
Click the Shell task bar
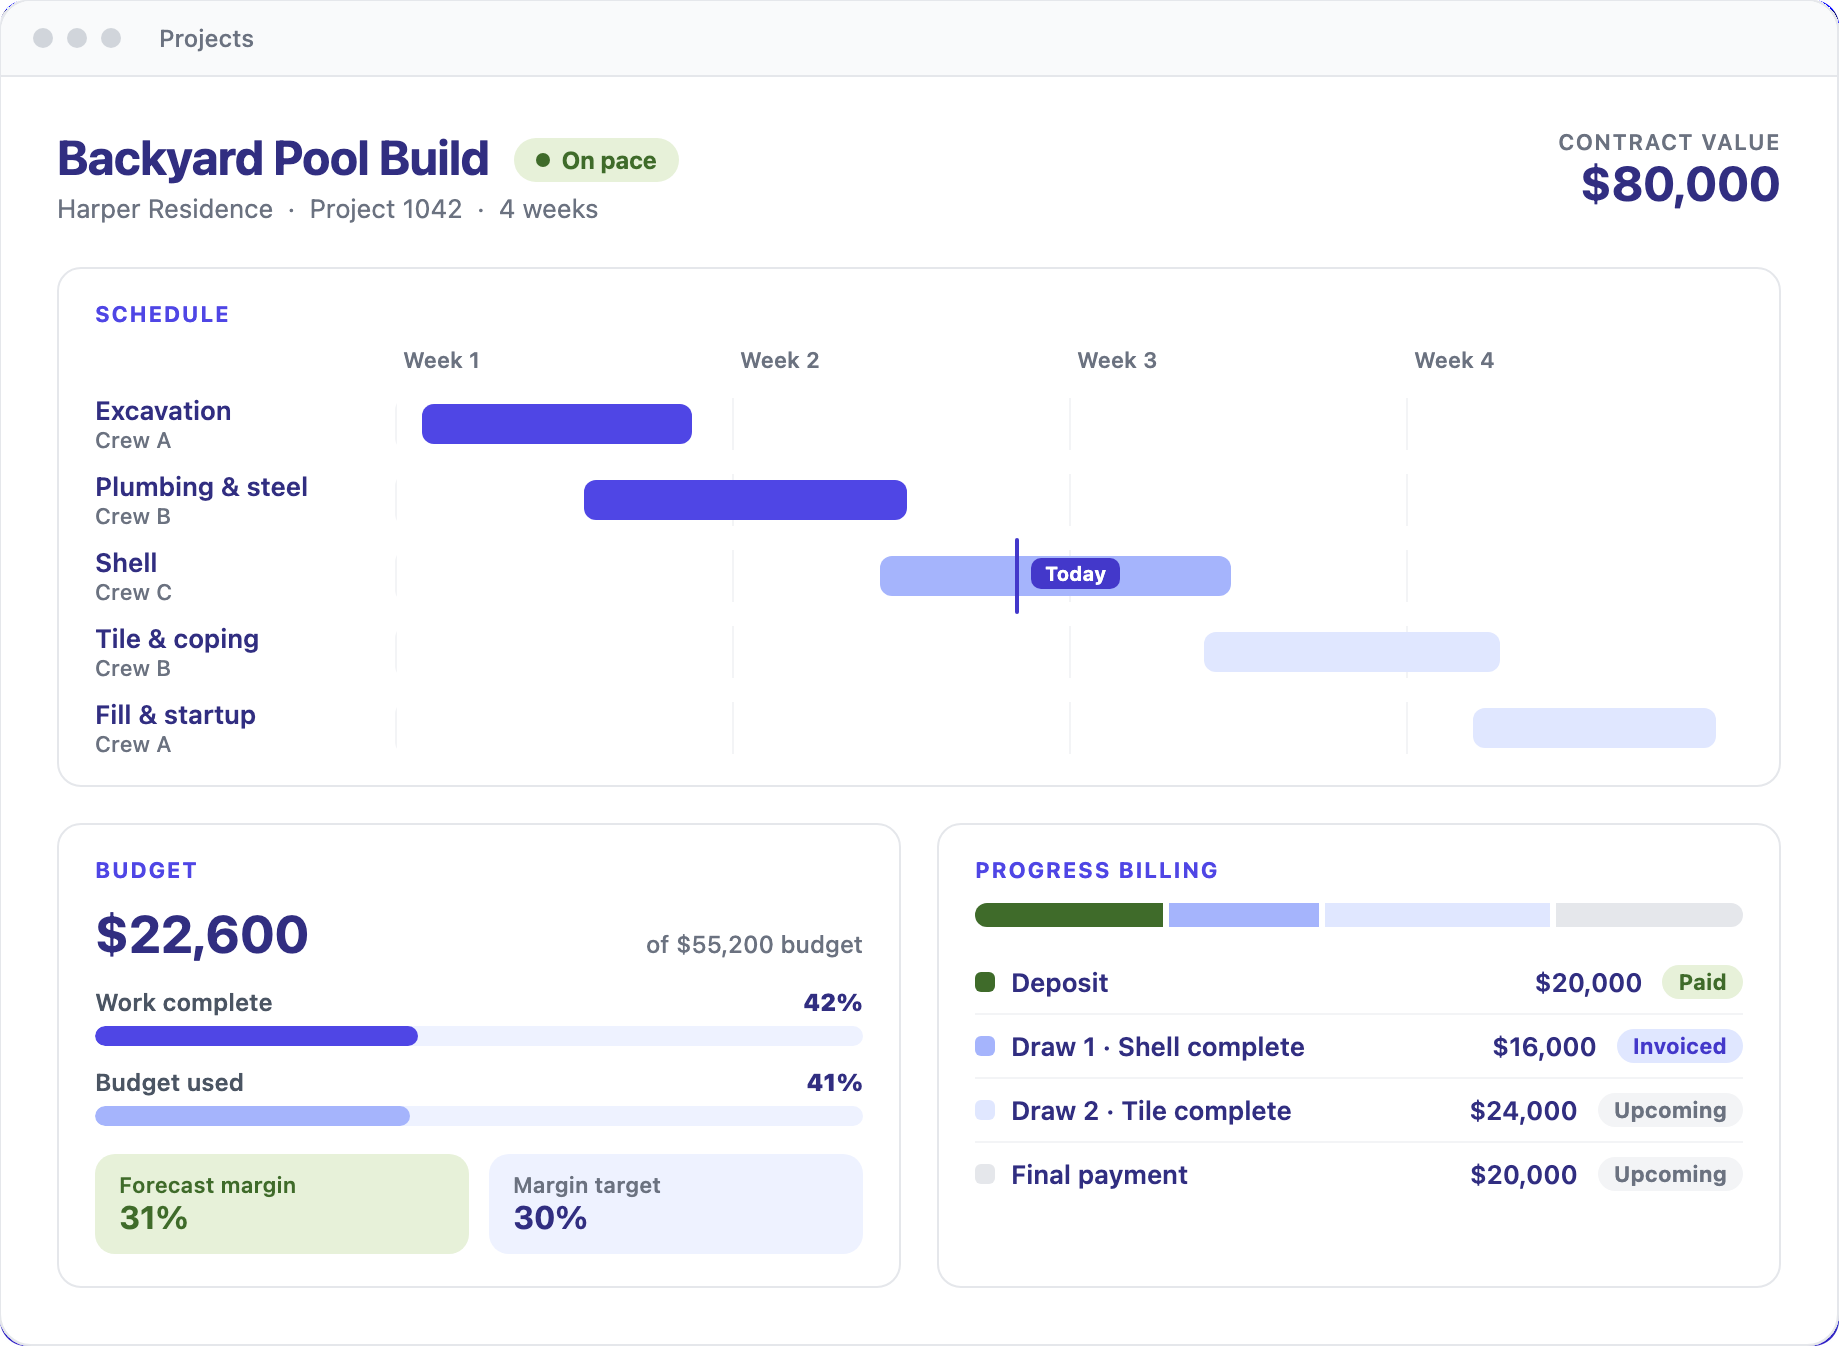coord(1055,576)
